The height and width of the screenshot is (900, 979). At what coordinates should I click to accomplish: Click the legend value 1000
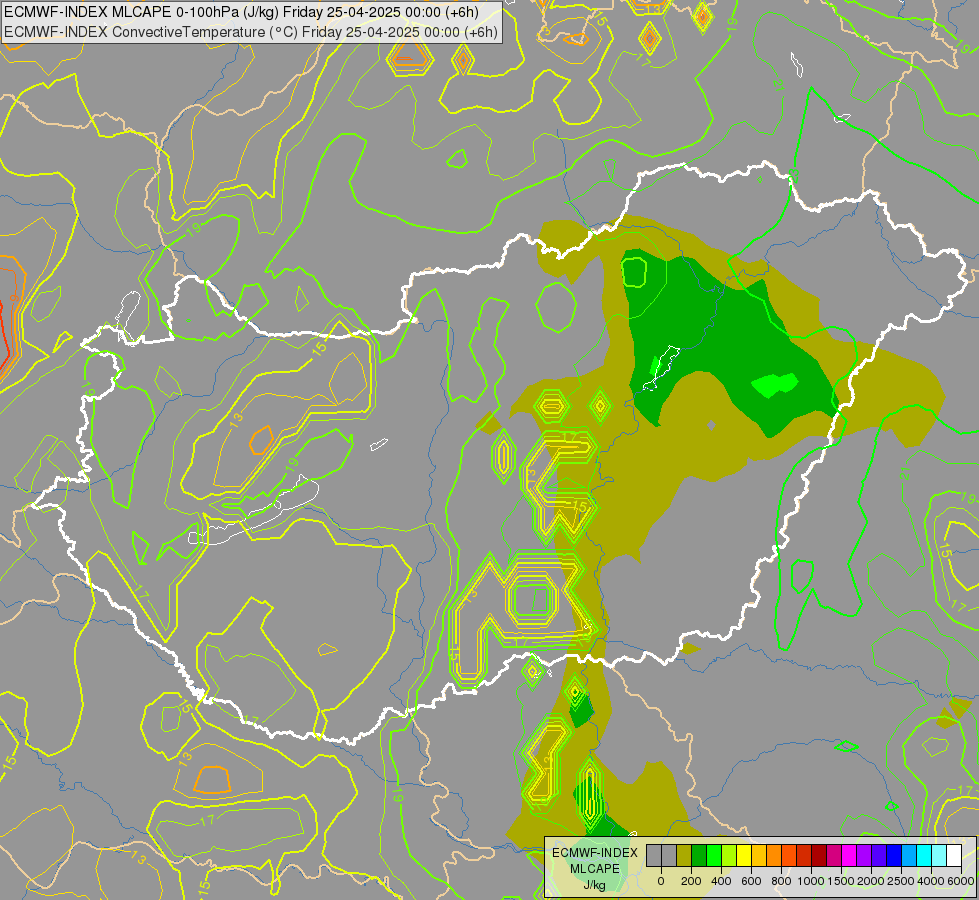pos(811,881)
